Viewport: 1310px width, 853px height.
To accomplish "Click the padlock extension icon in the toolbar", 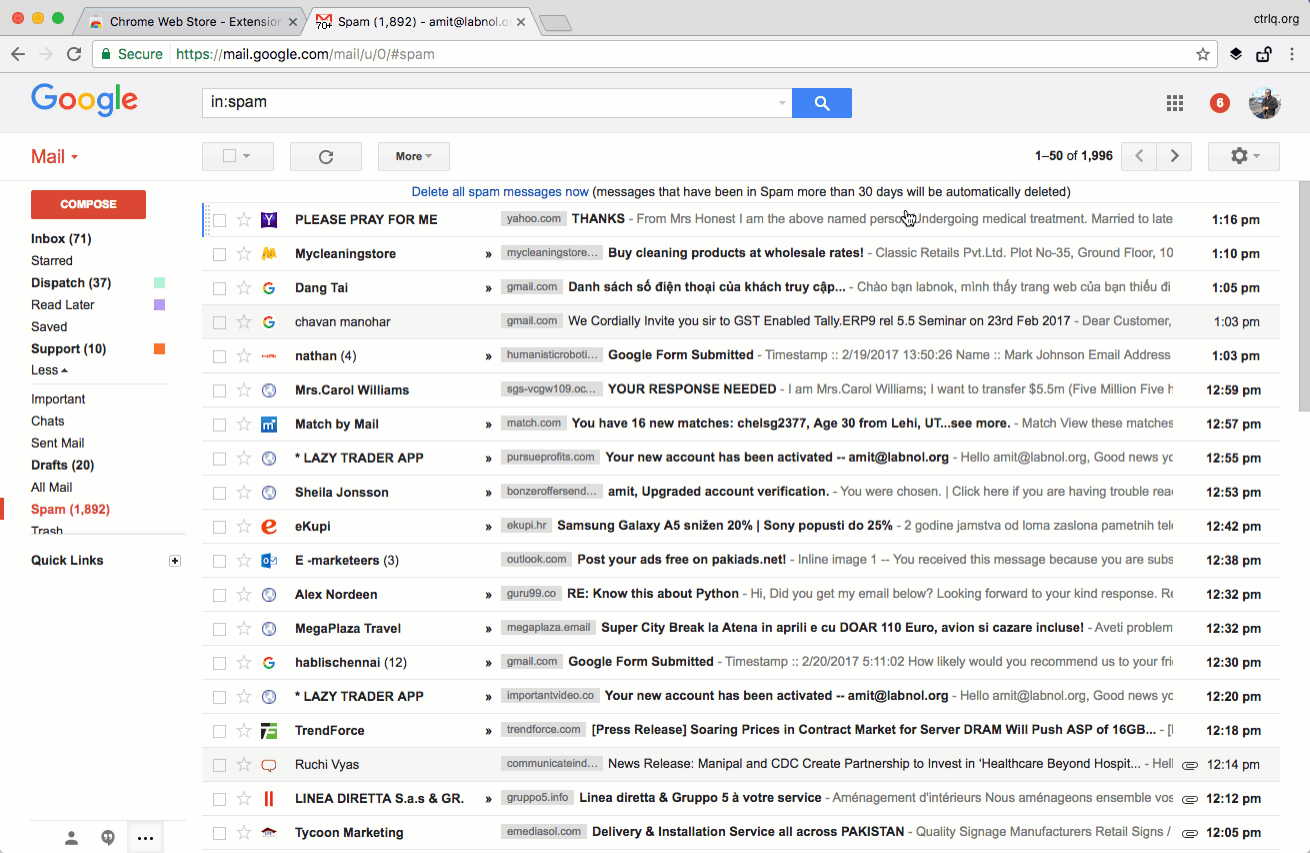I will pos(1264,54).
